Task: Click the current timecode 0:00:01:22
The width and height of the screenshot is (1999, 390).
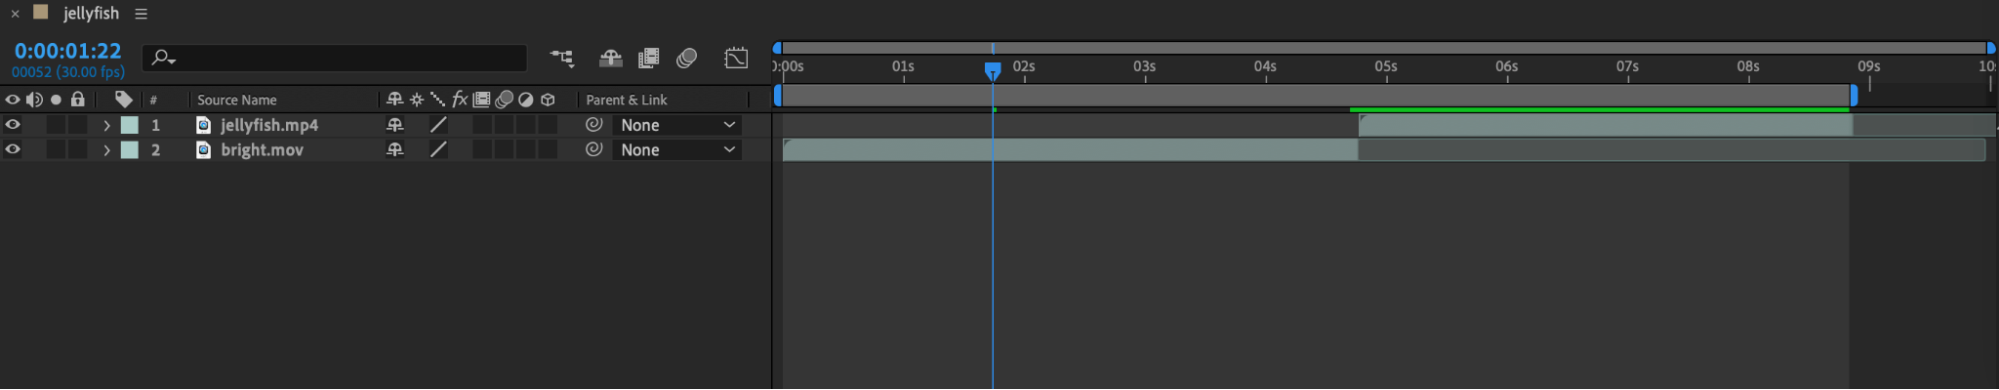Action: 68,51
